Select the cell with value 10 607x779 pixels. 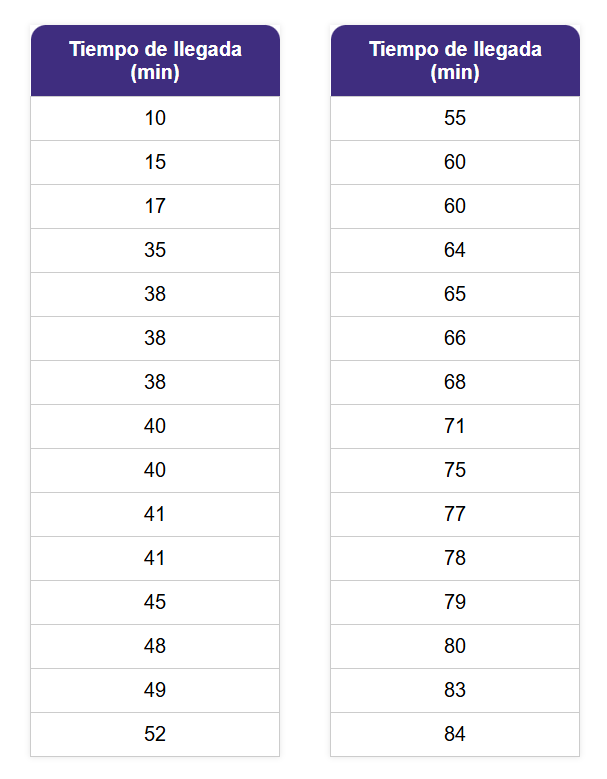tap(155, 118)
